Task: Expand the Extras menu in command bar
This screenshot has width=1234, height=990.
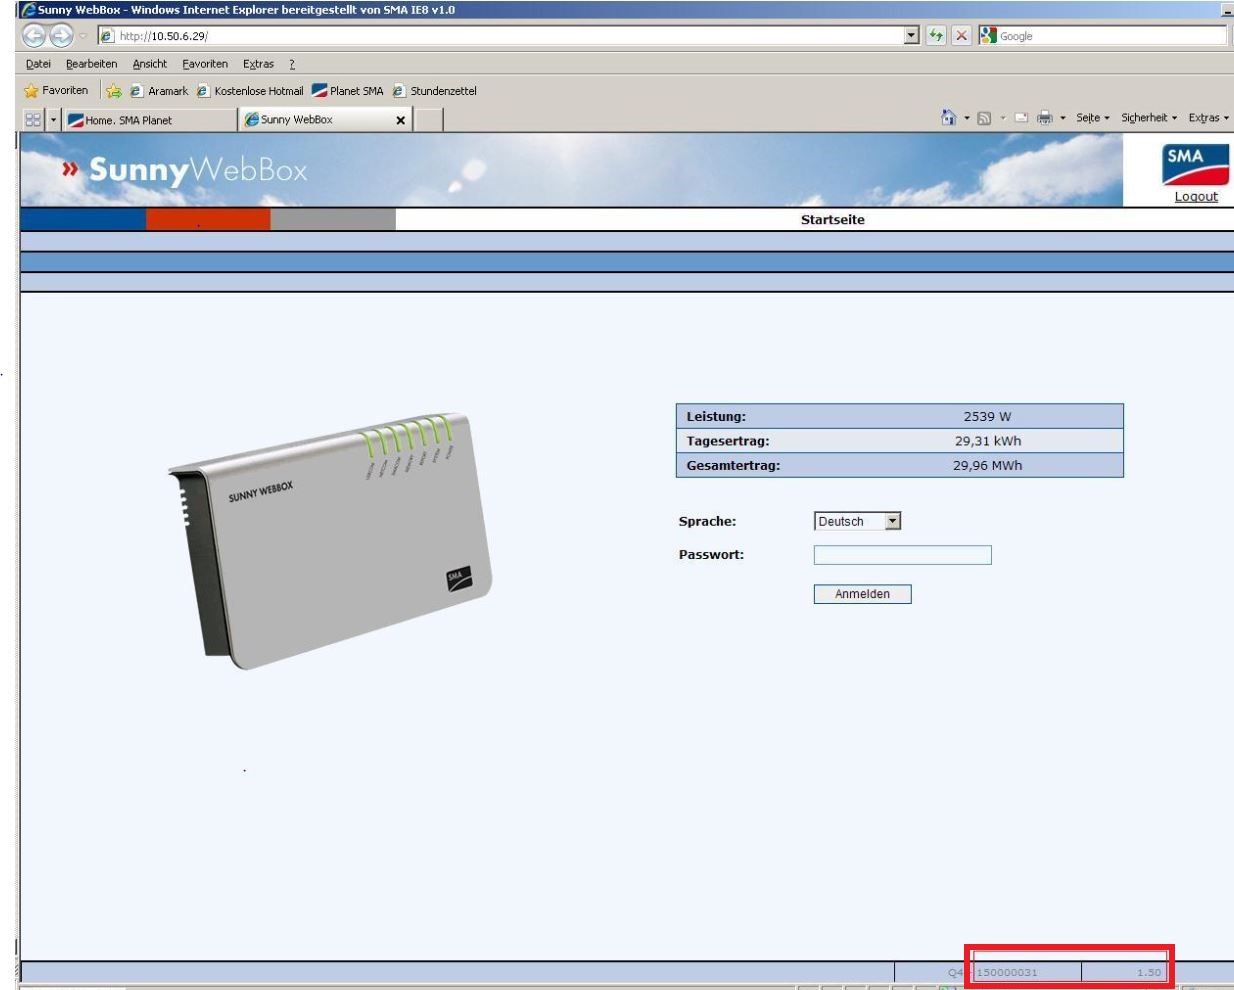Action: click(x=1205, y=117)
